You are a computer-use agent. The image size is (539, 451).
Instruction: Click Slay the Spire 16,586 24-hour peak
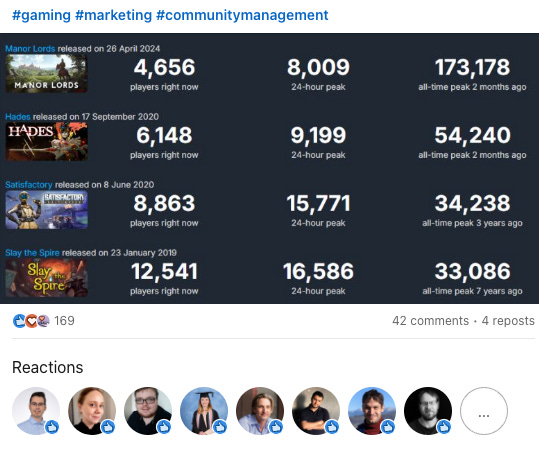click(x=318, y=278)
